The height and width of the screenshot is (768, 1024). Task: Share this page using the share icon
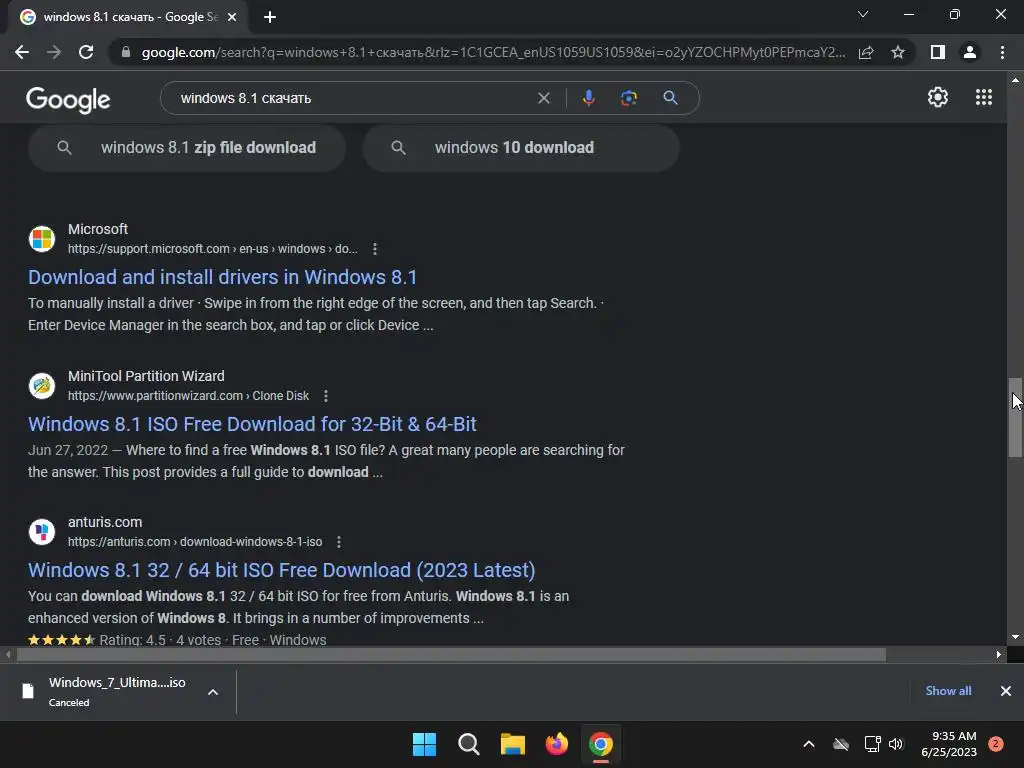tap(866, 52)
